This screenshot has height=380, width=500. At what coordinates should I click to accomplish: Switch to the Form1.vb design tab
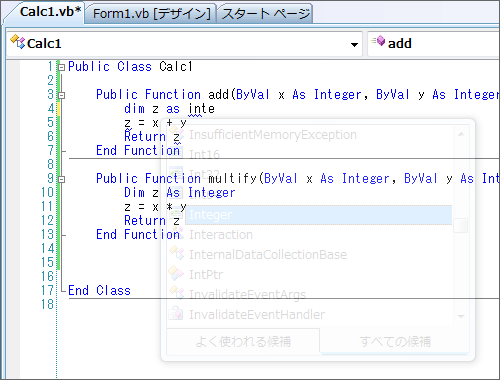click(151, 13)
